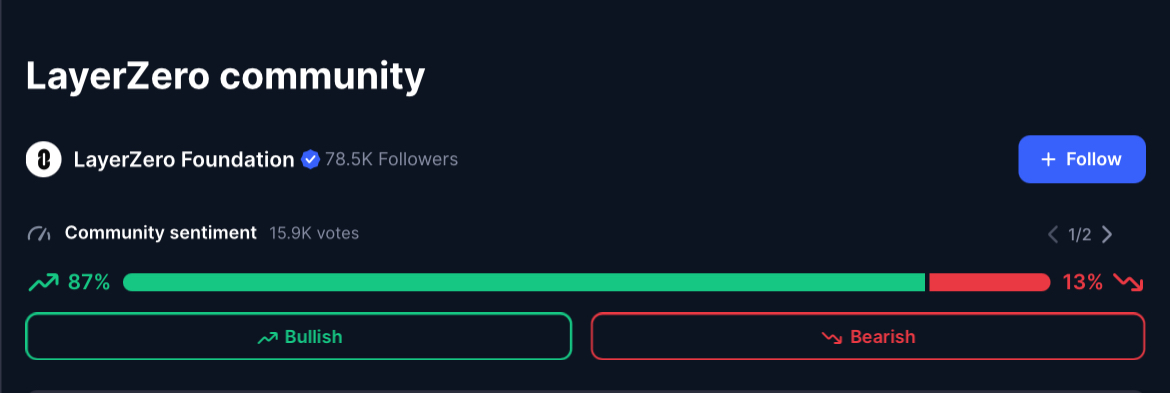Screen dimensions: 1170x393
Task: Click the LayerZero Foundation logo avatar
Action: click(43, 159)
